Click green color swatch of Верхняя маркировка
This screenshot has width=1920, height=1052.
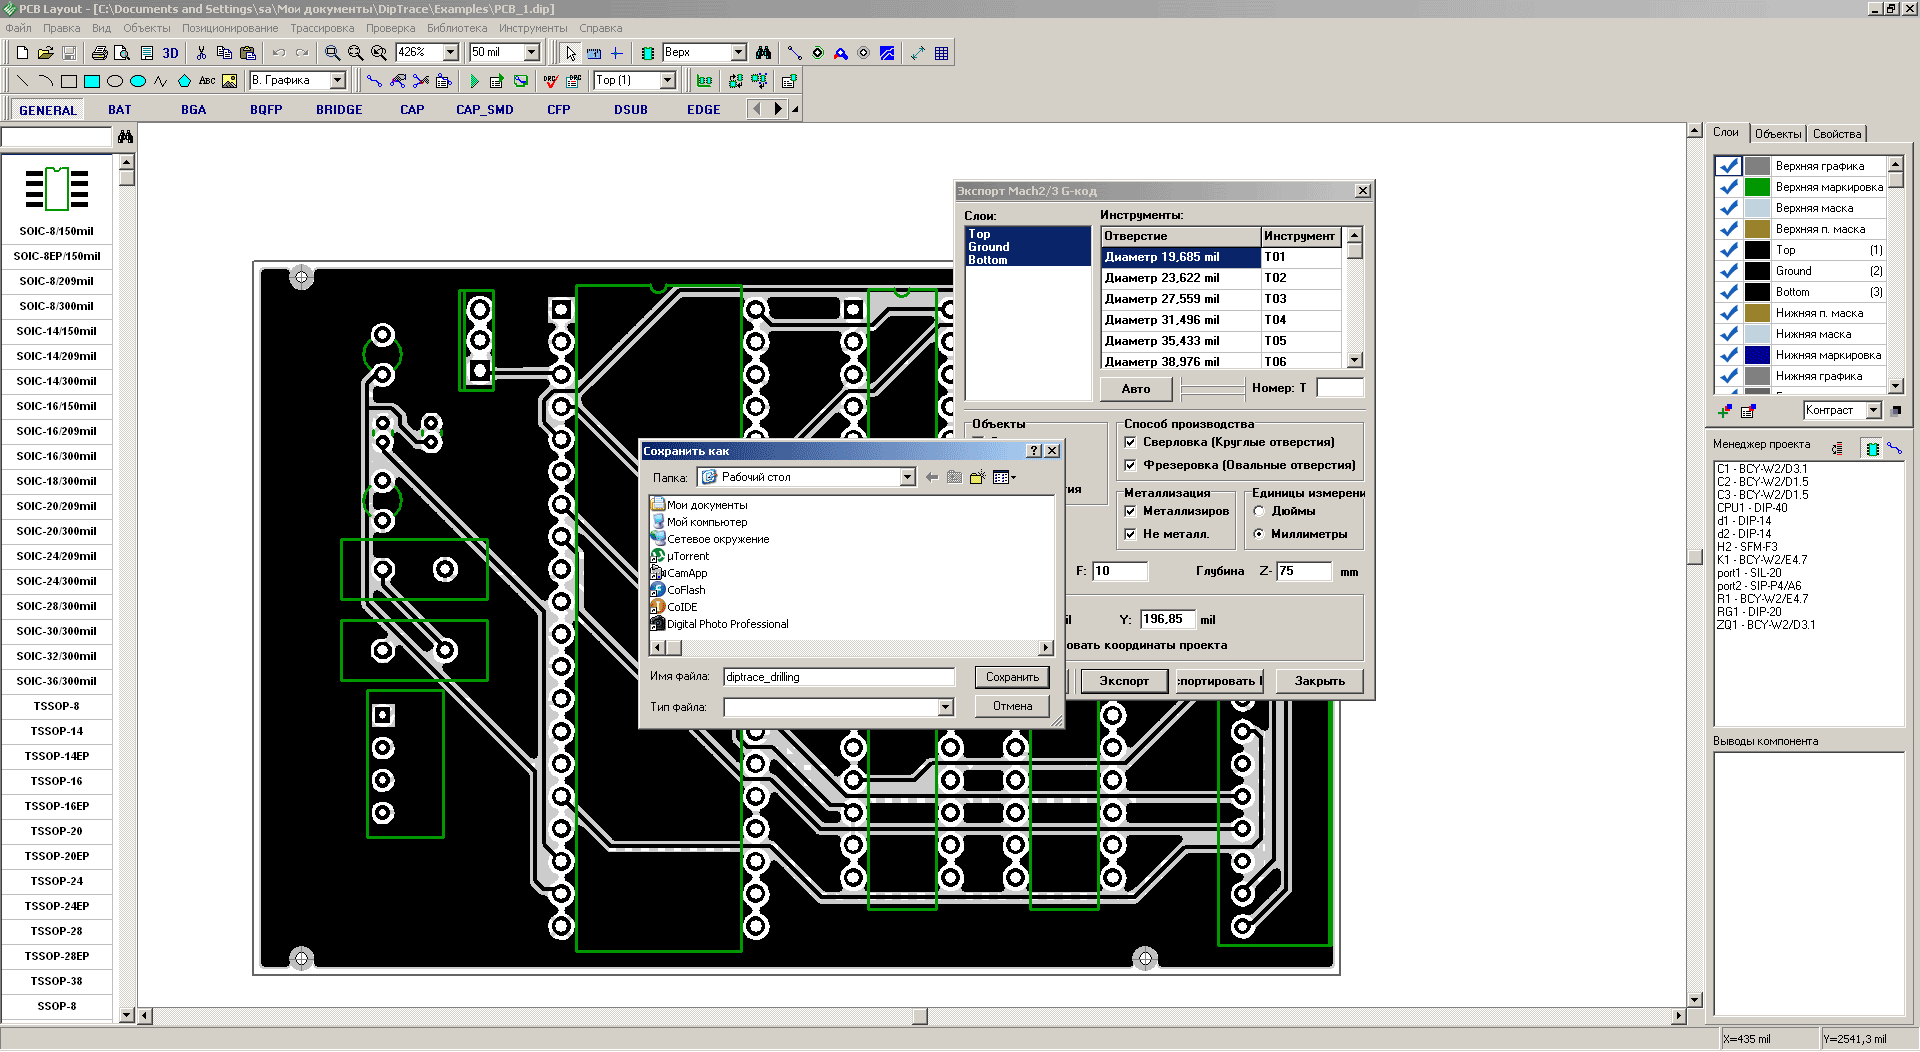point(1757,187)
